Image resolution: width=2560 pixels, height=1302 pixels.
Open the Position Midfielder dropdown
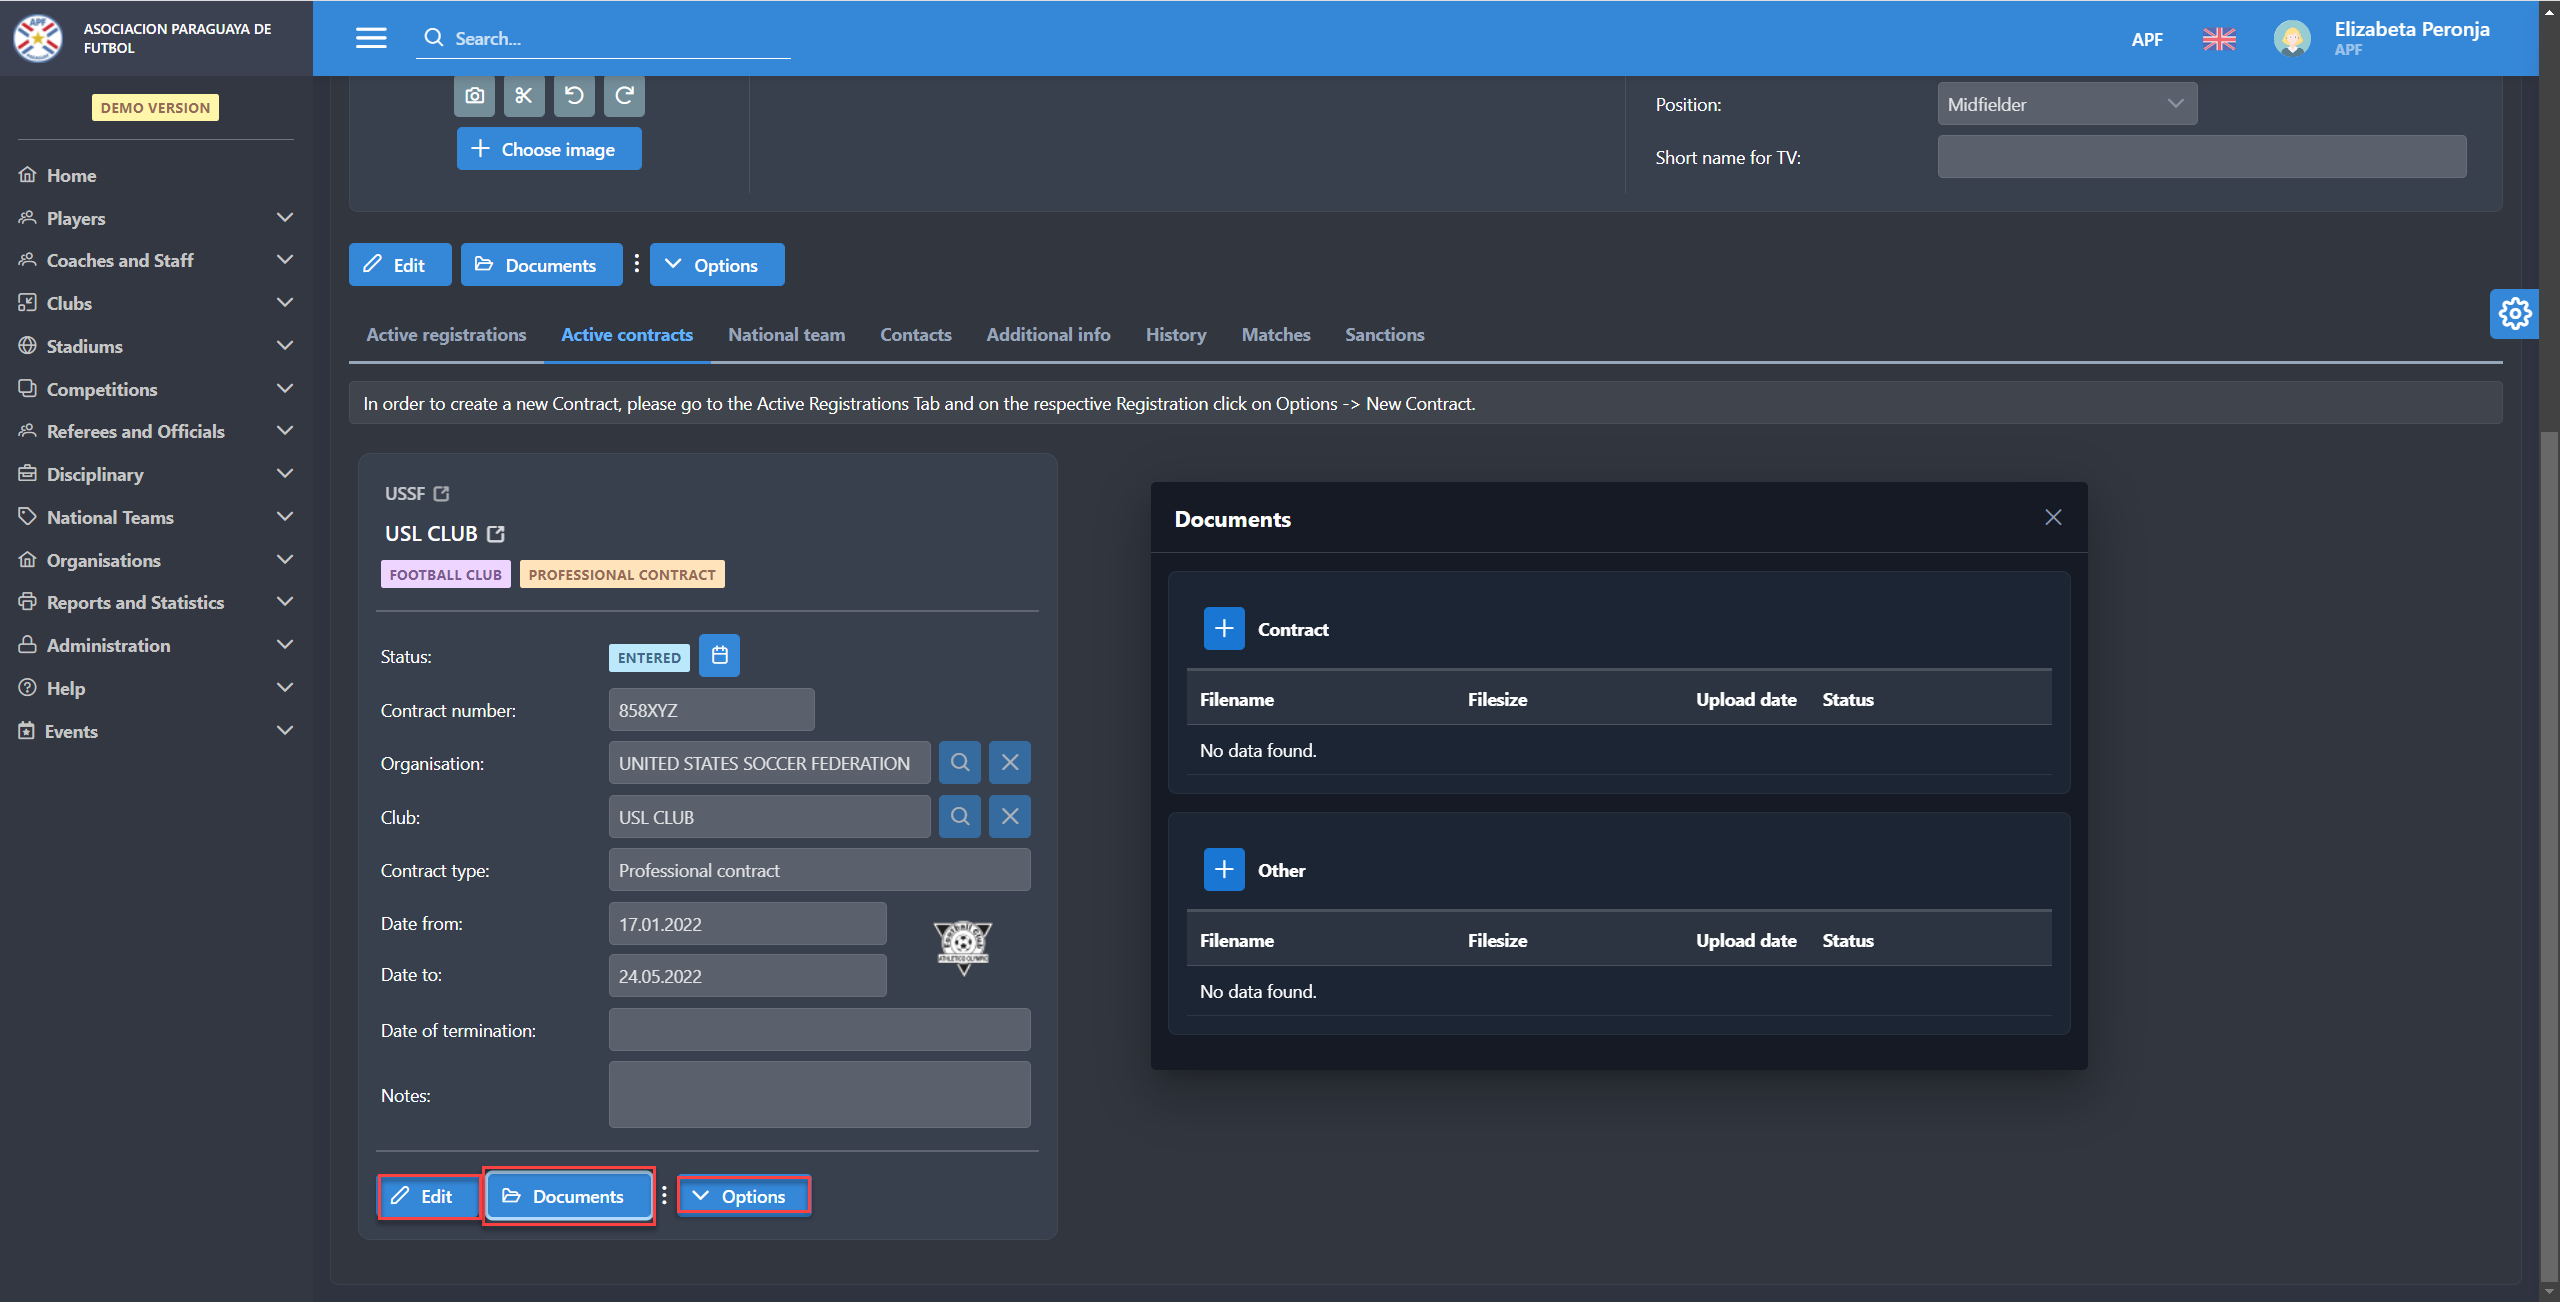coord(2066,104)
